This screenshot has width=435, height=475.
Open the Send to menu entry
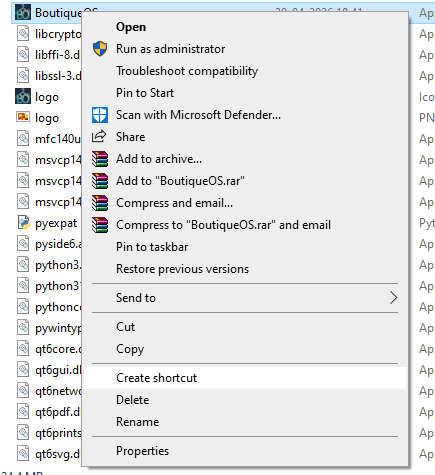245,298
